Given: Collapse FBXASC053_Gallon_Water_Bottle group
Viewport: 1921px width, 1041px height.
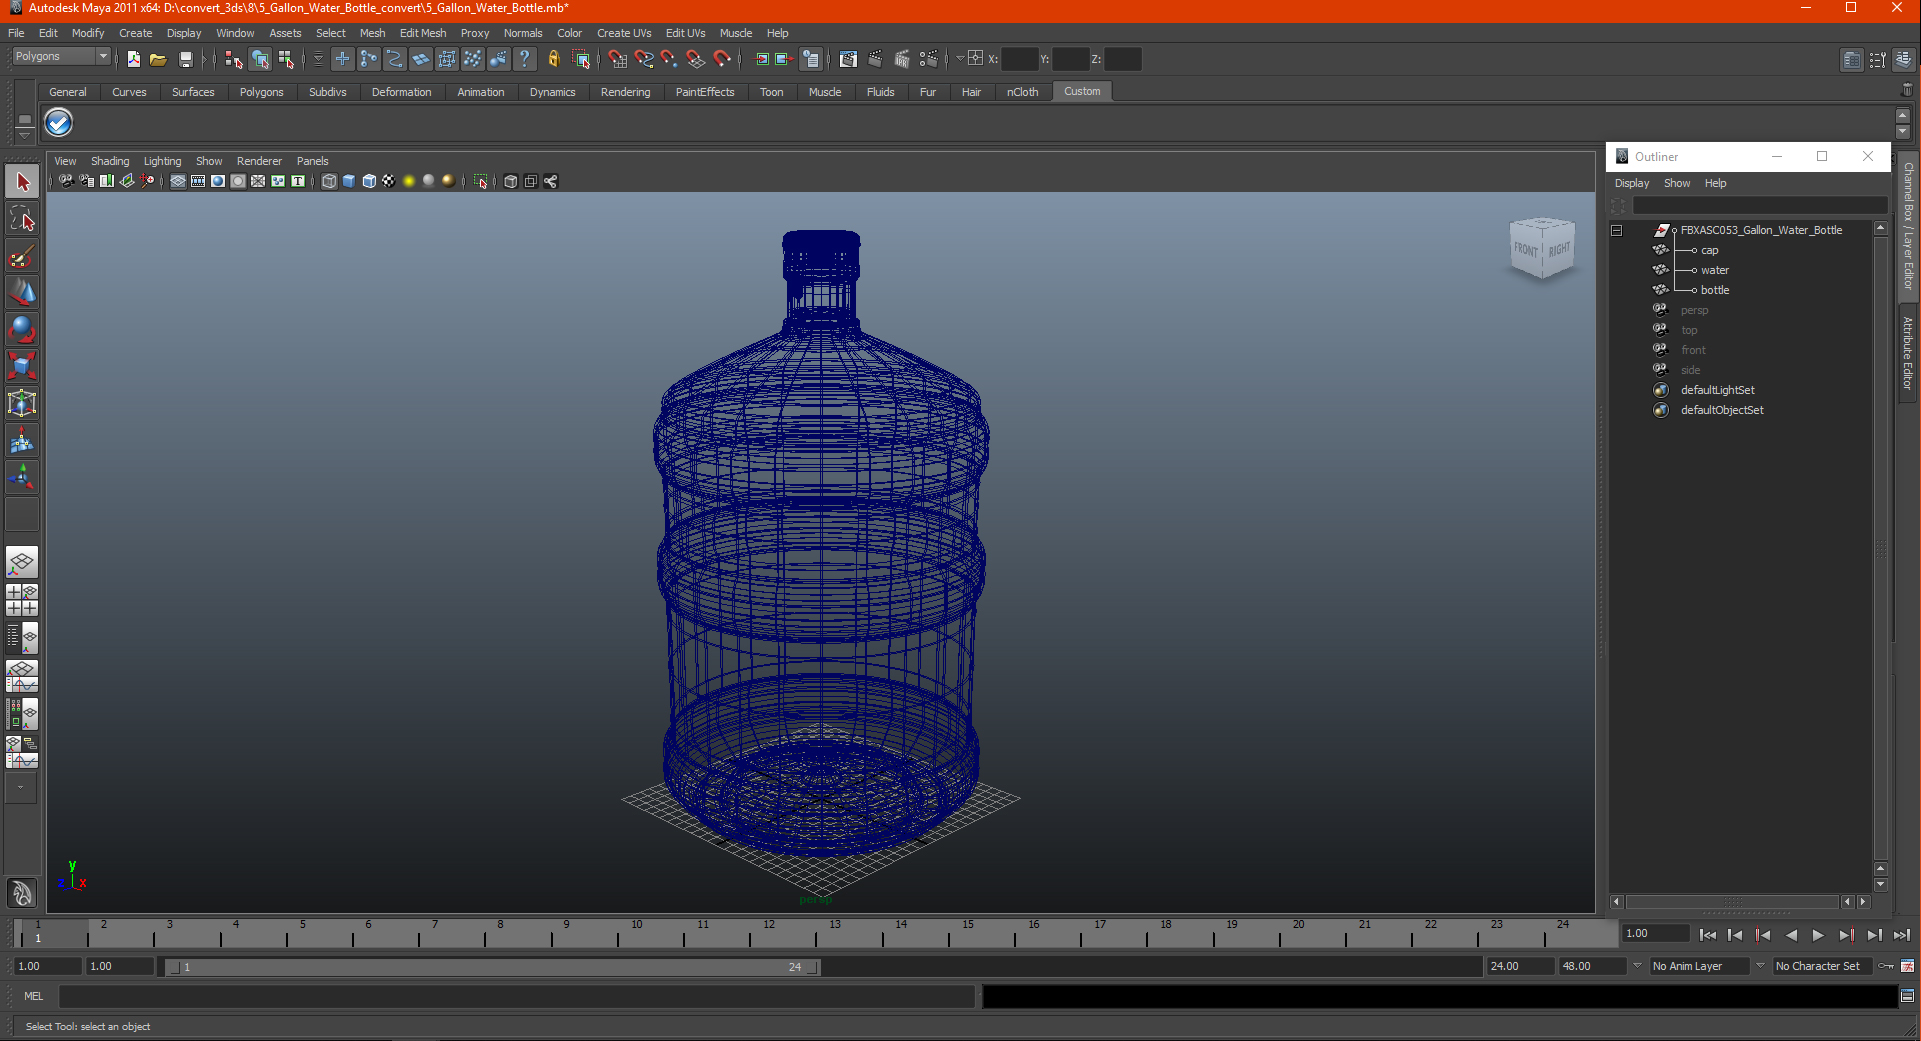Looking at the screenshot, I should click(1616, 230).
